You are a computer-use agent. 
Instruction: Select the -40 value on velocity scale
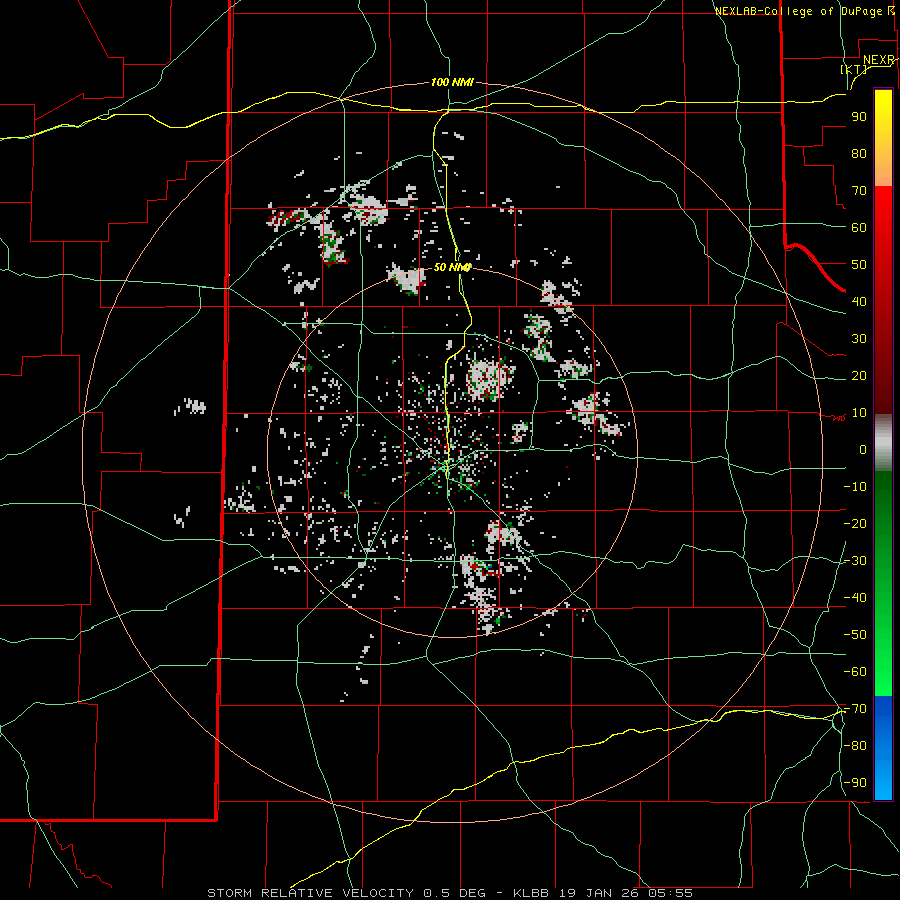[855, 598]
